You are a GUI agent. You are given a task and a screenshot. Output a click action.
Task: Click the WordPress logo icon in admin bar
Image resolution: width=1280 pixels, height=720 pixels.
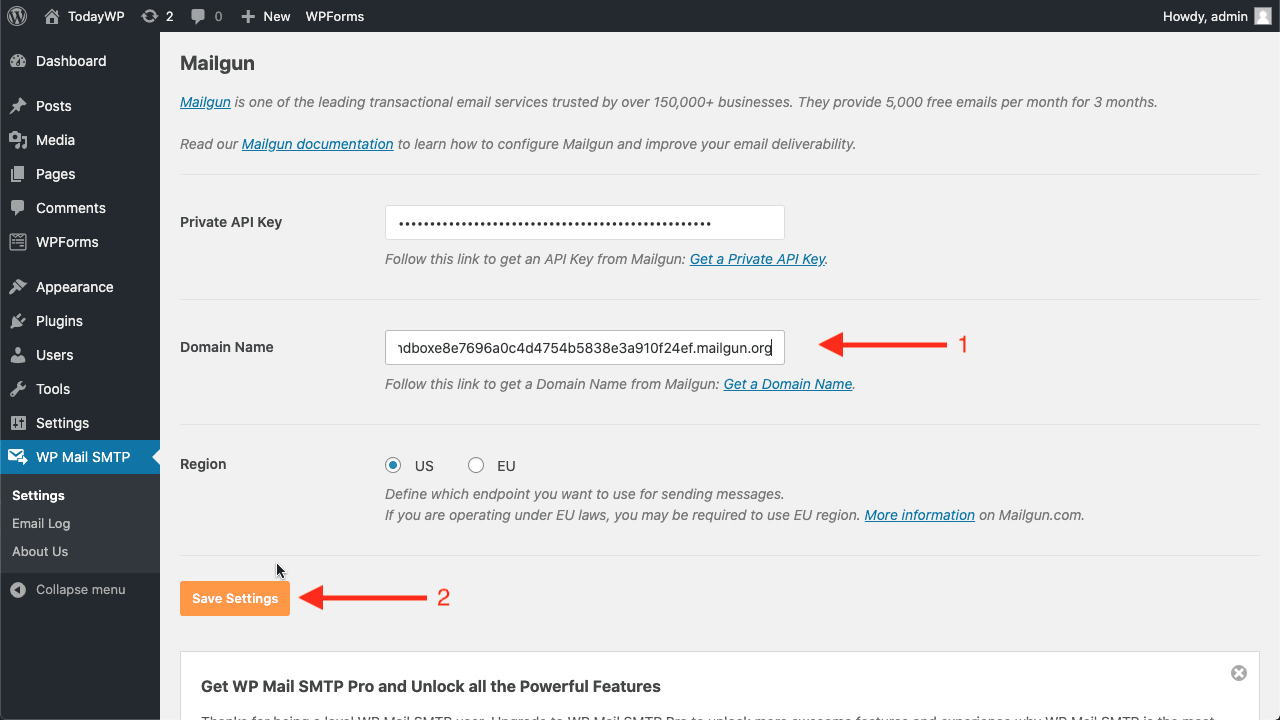(x=17, y=16)
